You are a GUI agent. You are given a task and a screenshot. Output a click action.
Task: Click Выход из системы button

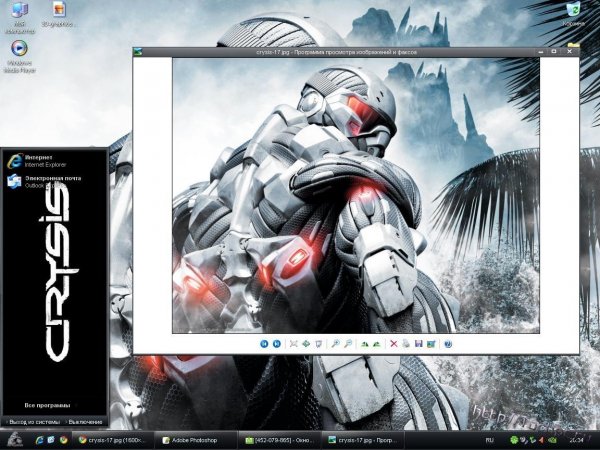coord(34,422)
